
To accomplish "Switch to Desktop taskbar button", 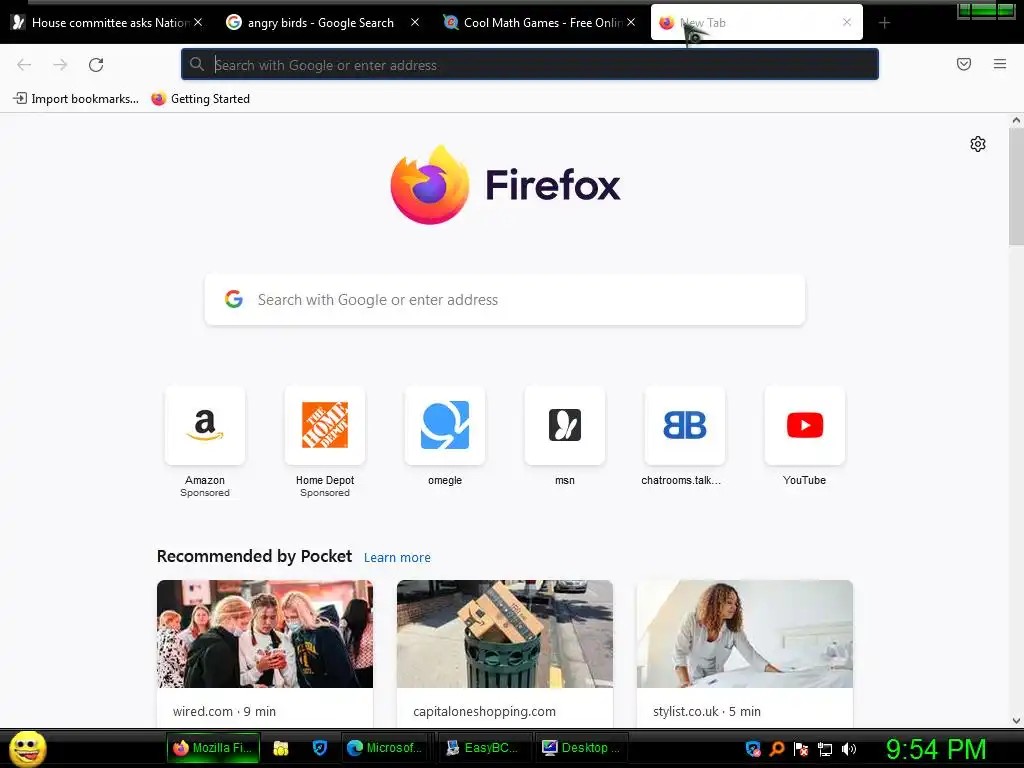I will [x=581, y=748].
